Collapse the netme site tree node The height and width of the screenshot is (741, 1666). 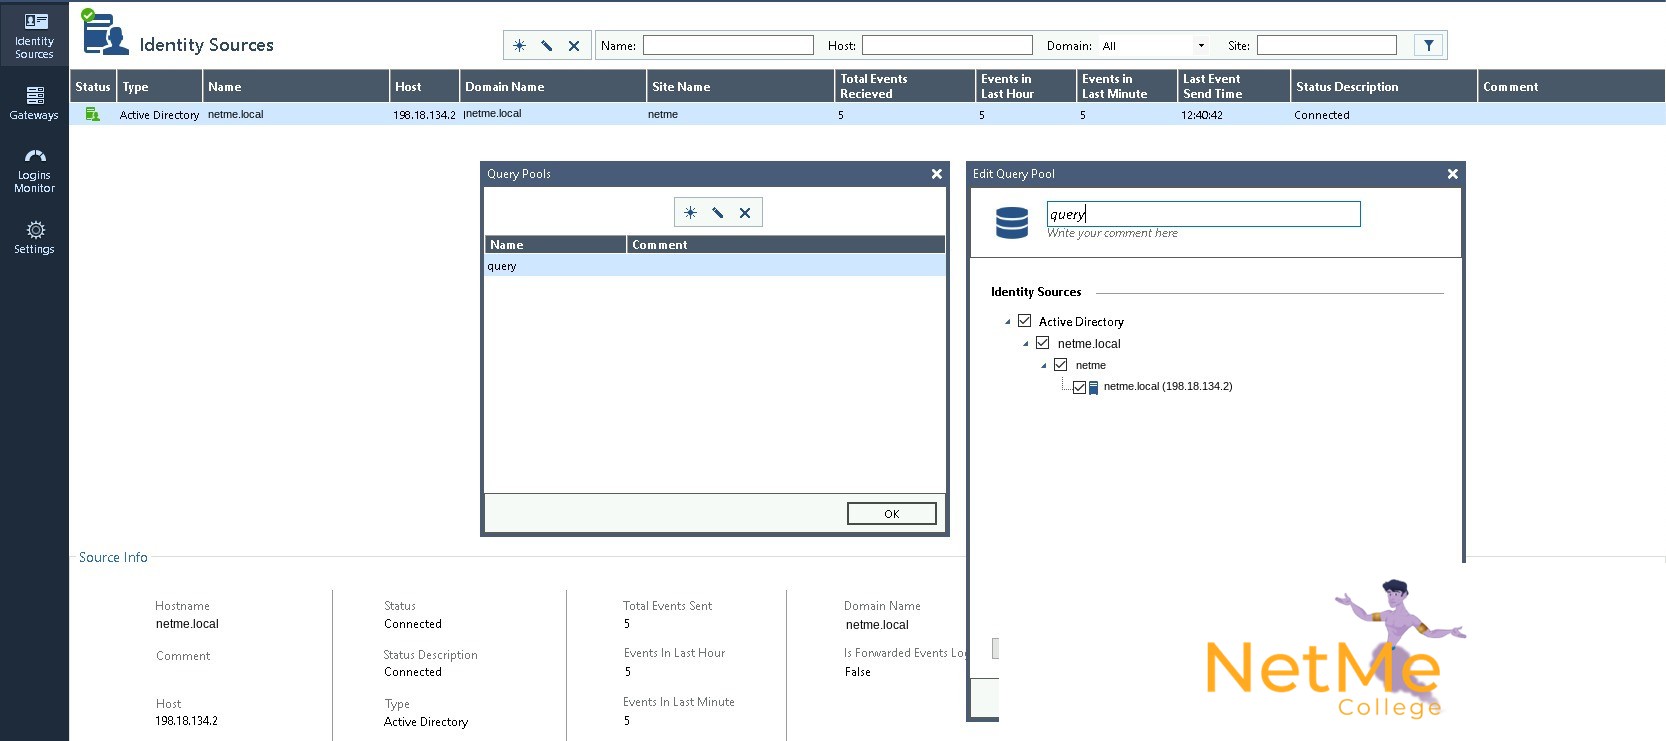pyautogui.click(x=1043, y=366)
